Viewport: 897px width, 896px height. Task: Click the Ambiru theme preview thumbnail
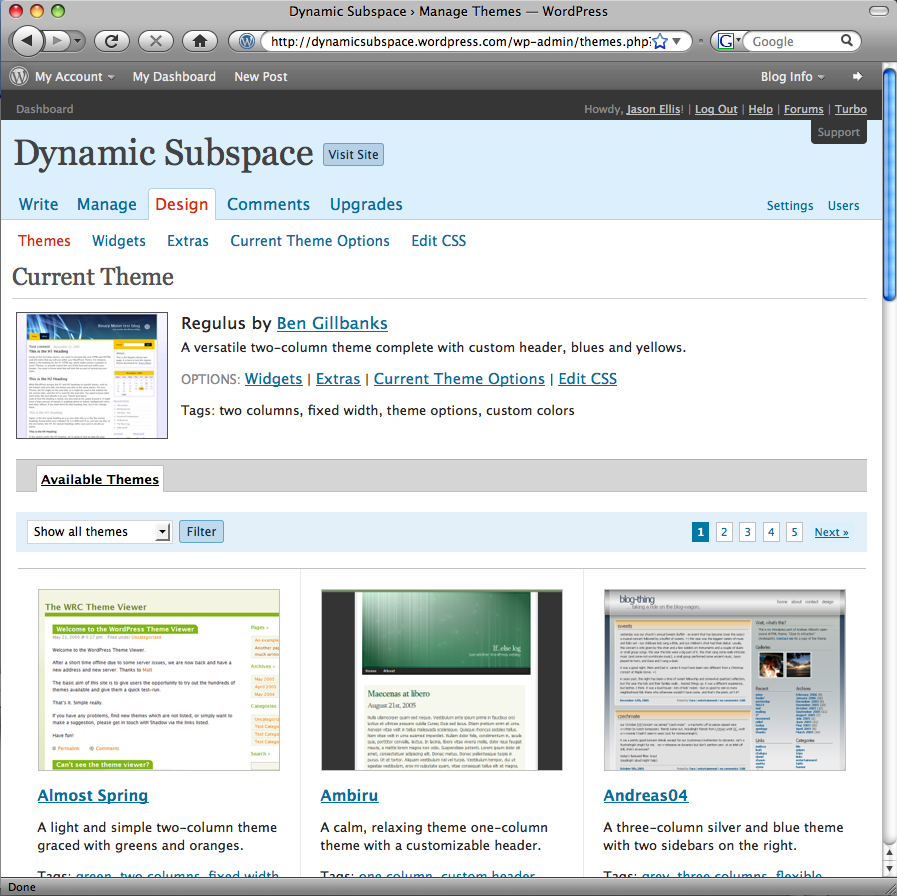tap(441, 680)
